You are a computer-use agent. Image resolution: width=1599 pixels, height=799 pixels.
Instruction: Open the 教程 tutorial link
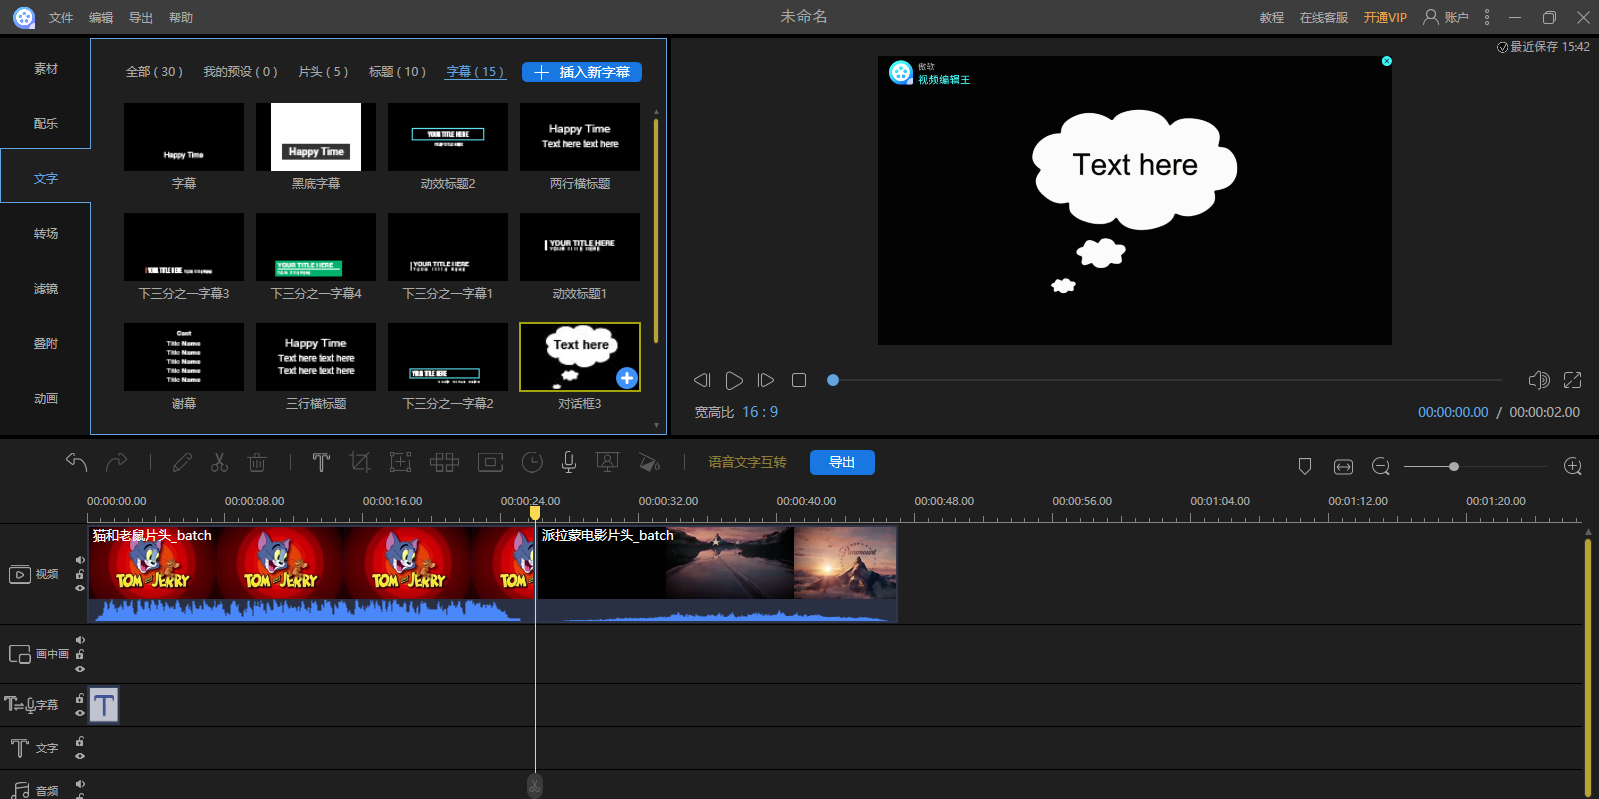(1272, 18)
